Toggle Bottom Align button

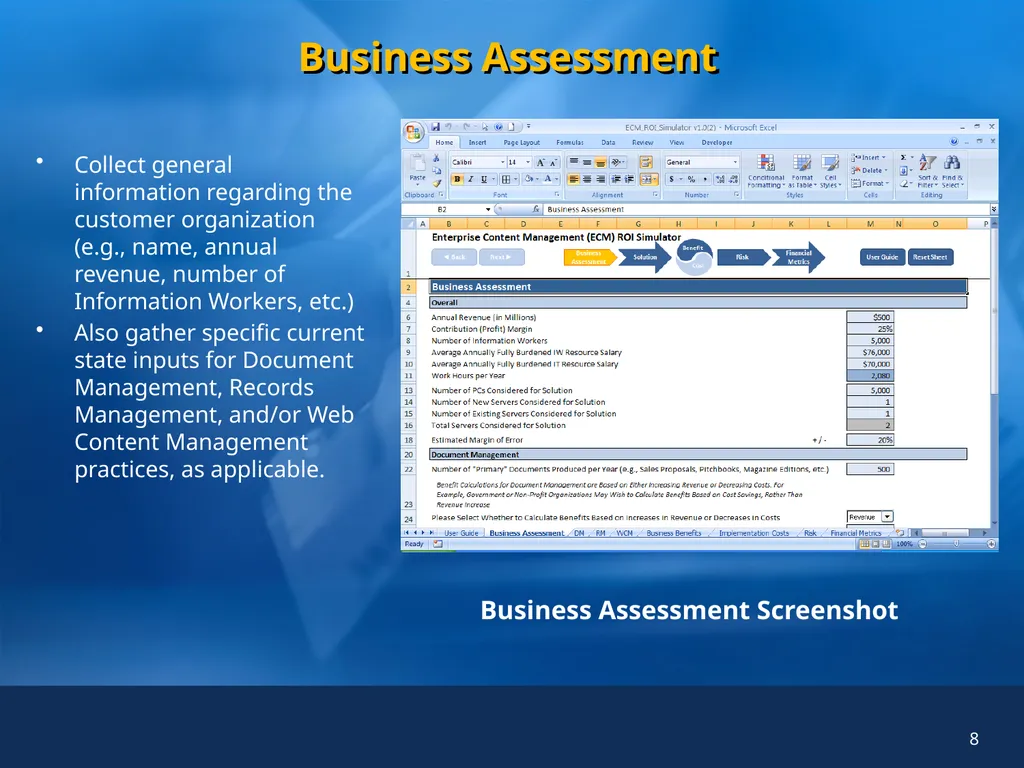point(600,162)
